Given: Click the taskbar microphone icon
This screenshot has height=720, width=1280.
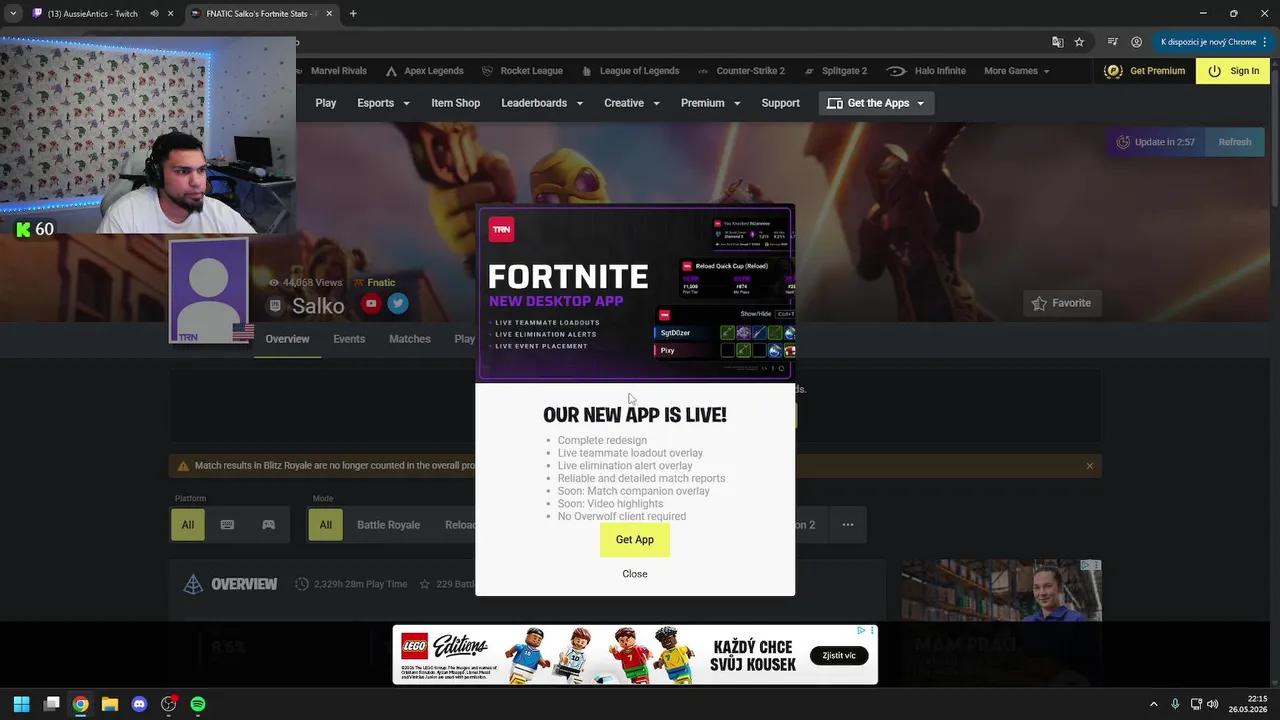Looking at the screenshot, I should (x=1175, y=704).
